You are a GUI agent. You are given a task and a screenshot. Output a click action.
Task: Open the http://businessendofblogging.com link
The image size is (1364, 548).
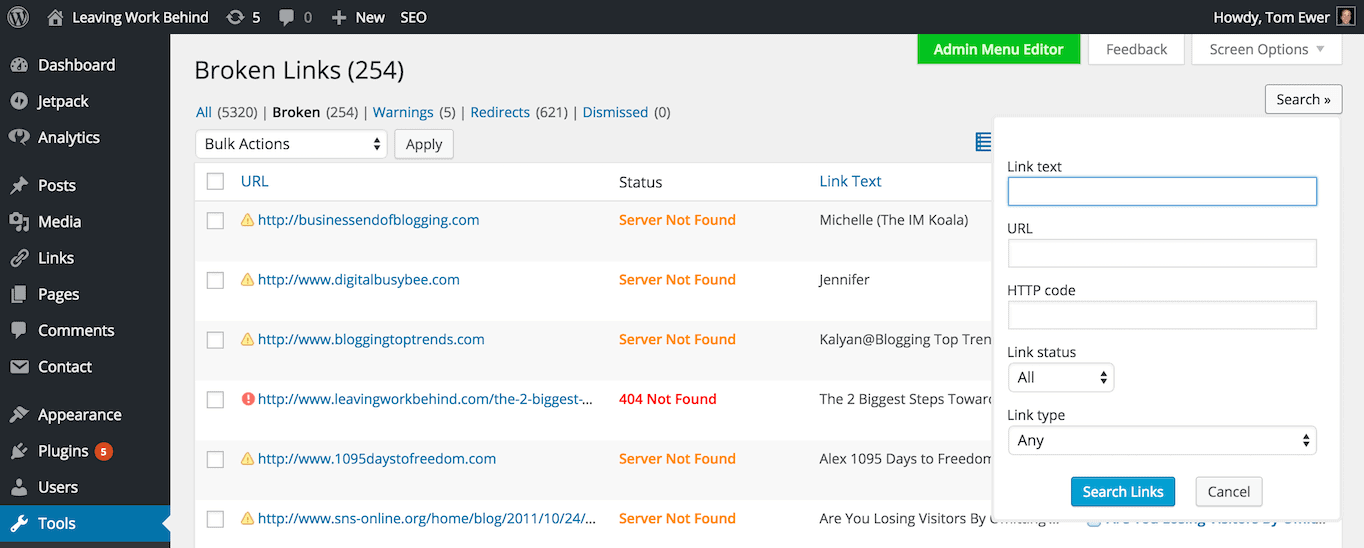click(x=368, y=219)
